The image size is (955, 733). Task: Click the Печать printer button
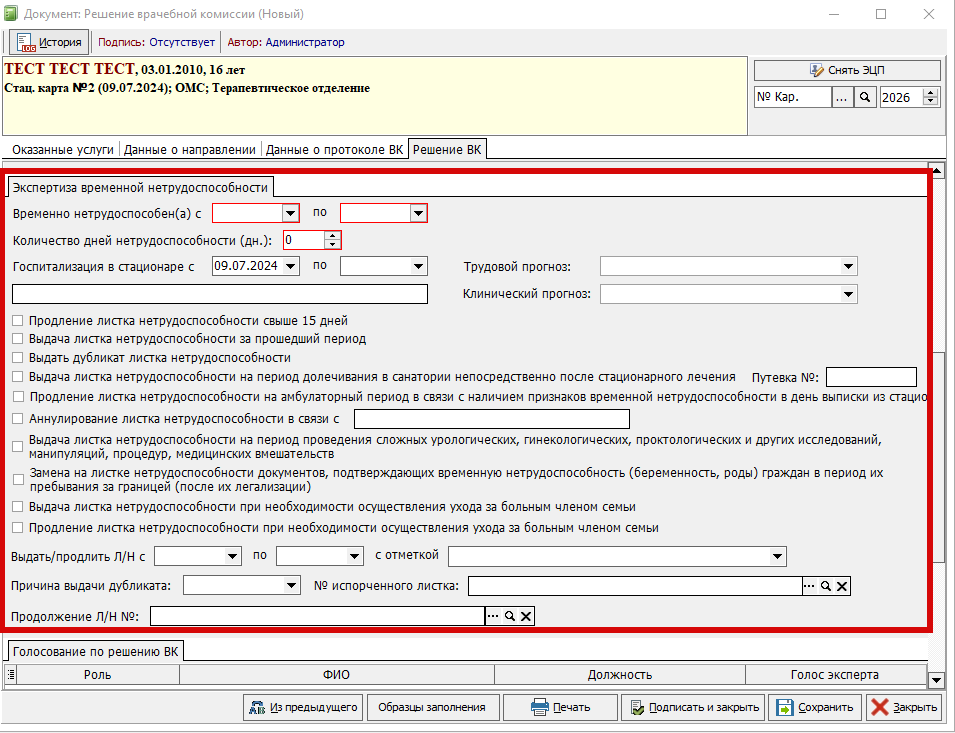click(x=559, y=707)
